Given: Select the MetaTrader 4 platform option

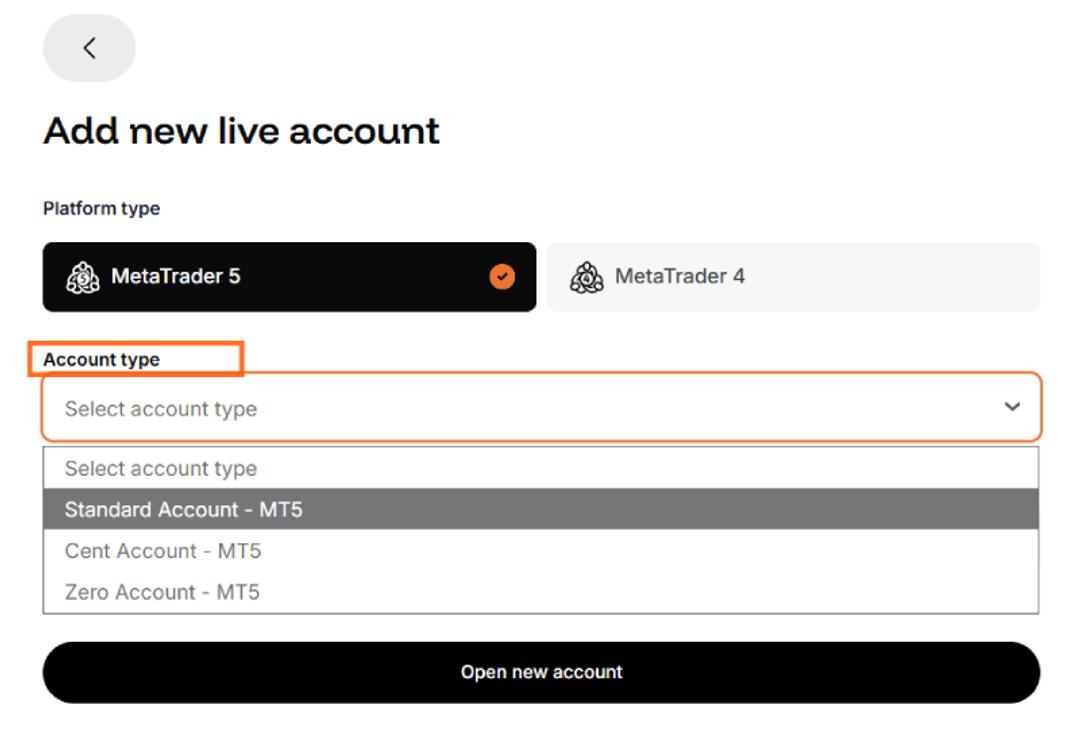Looking at the screenshot, I should (793, 277).
